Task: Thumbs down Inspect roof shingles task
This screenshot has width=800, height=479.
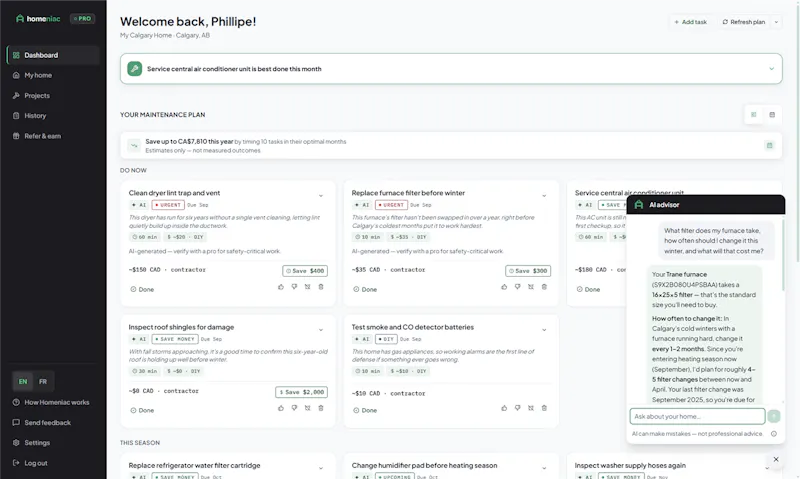Action: point(294,408)
